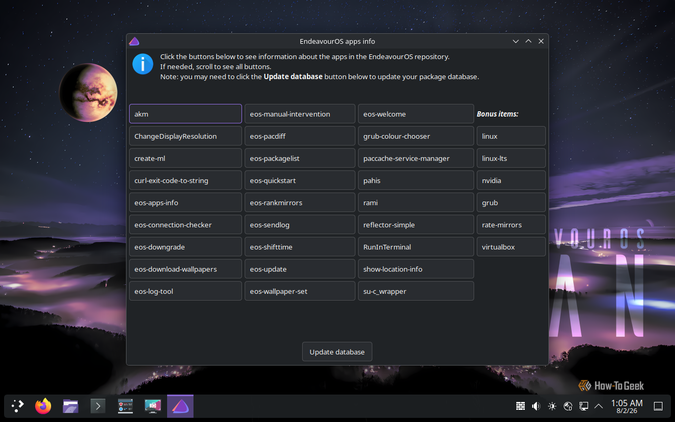675x422 pixels.
Task: Open the su-c_wrapper button
Action: [416, 292]
